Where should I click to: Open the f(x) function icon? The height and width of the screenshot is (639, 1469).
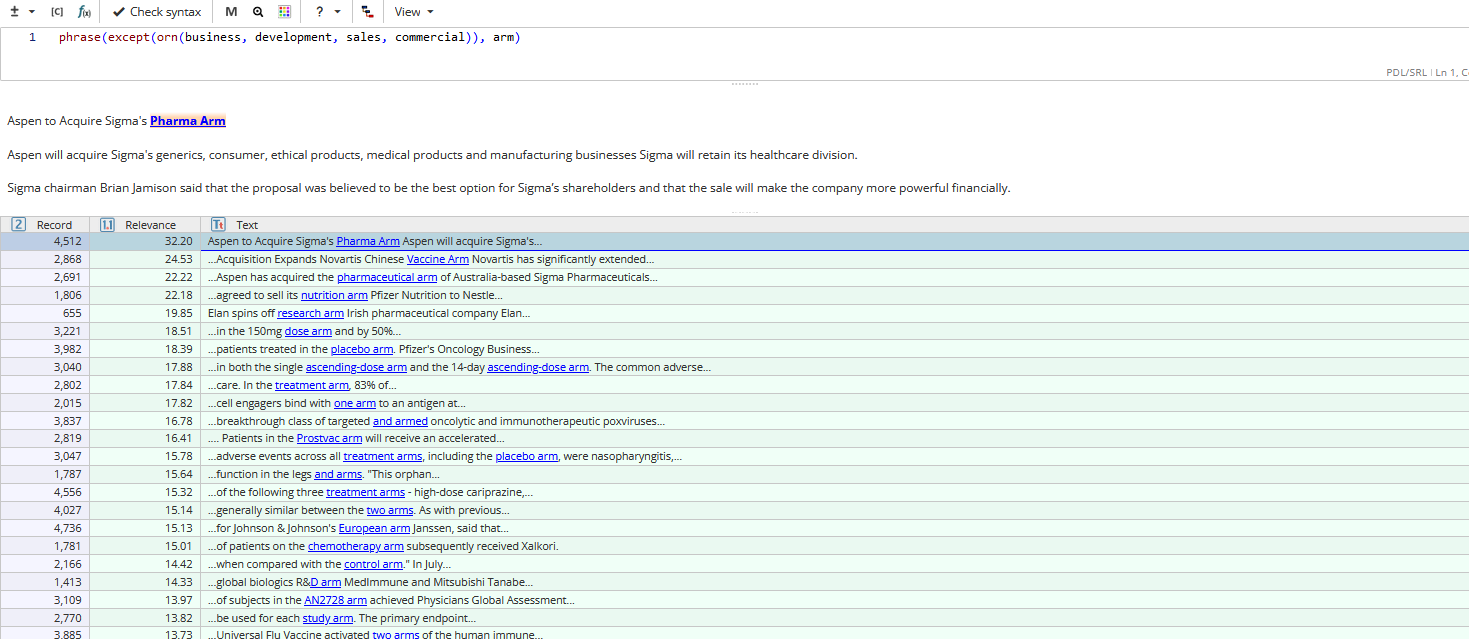(x=85, y=12)
